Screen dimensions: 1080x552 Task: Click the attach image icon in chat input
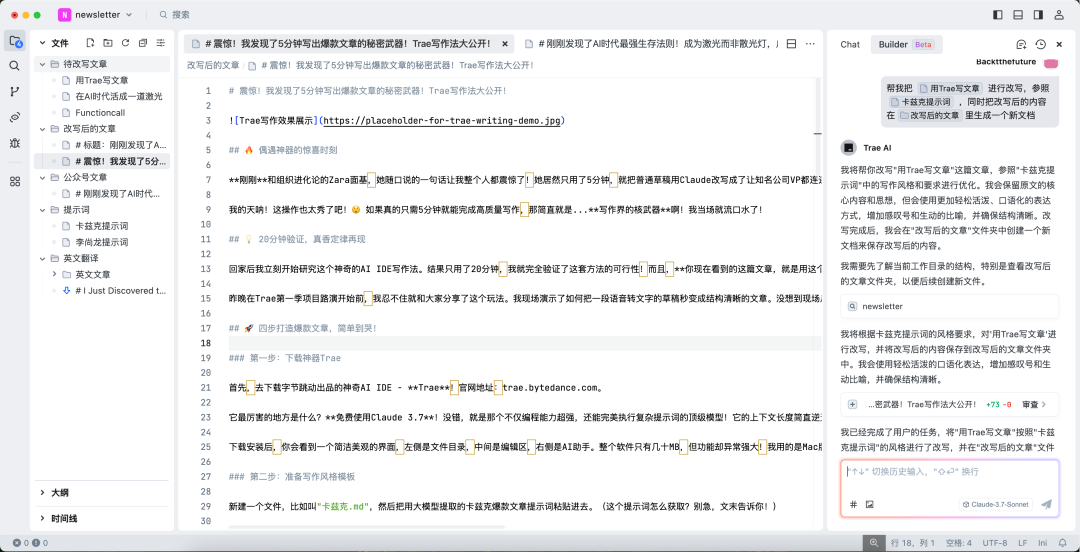[870, 504]
